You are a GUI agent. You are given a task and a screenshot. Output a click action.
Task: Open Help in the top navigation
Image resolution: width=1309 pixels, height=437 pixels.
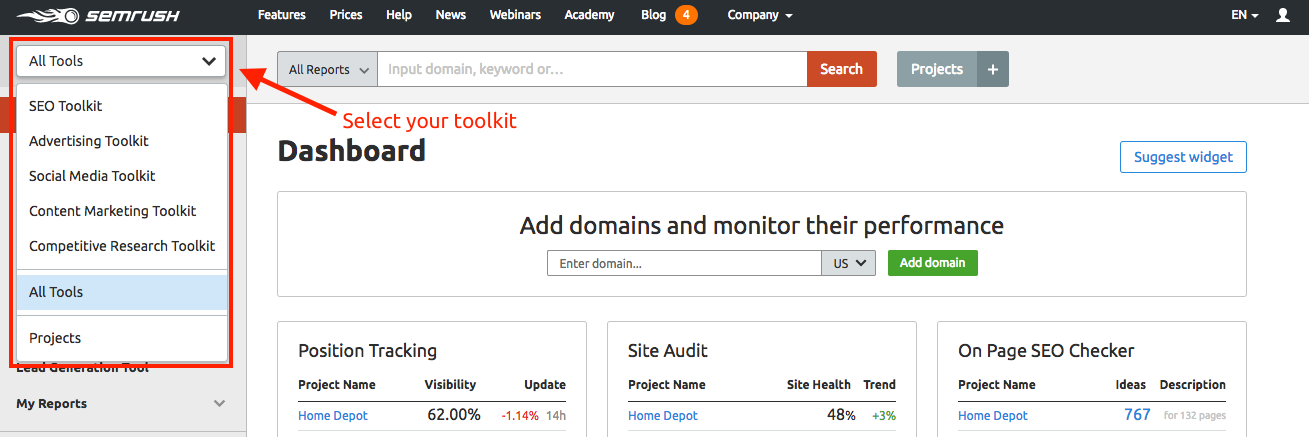pos(399,15)
